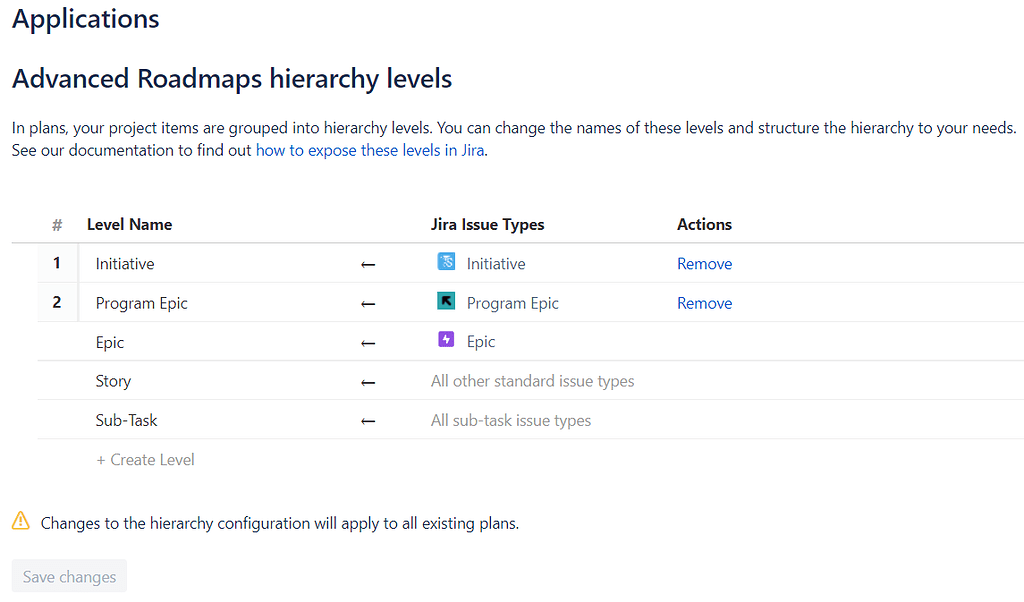Image resolution: width=1024 pixels, height=602 pixels.
Task: Click the Initiative issue type icon
Action: click(x=446, y=263)
